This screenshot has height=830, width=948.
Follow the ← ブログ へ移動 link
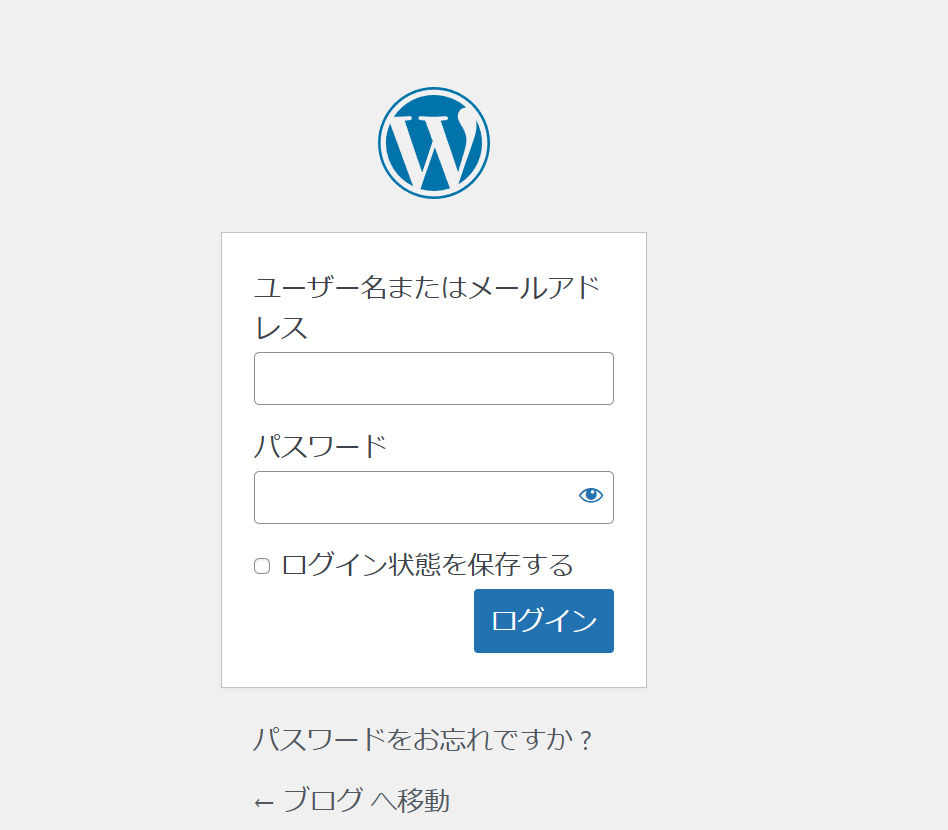pos(352,800)
